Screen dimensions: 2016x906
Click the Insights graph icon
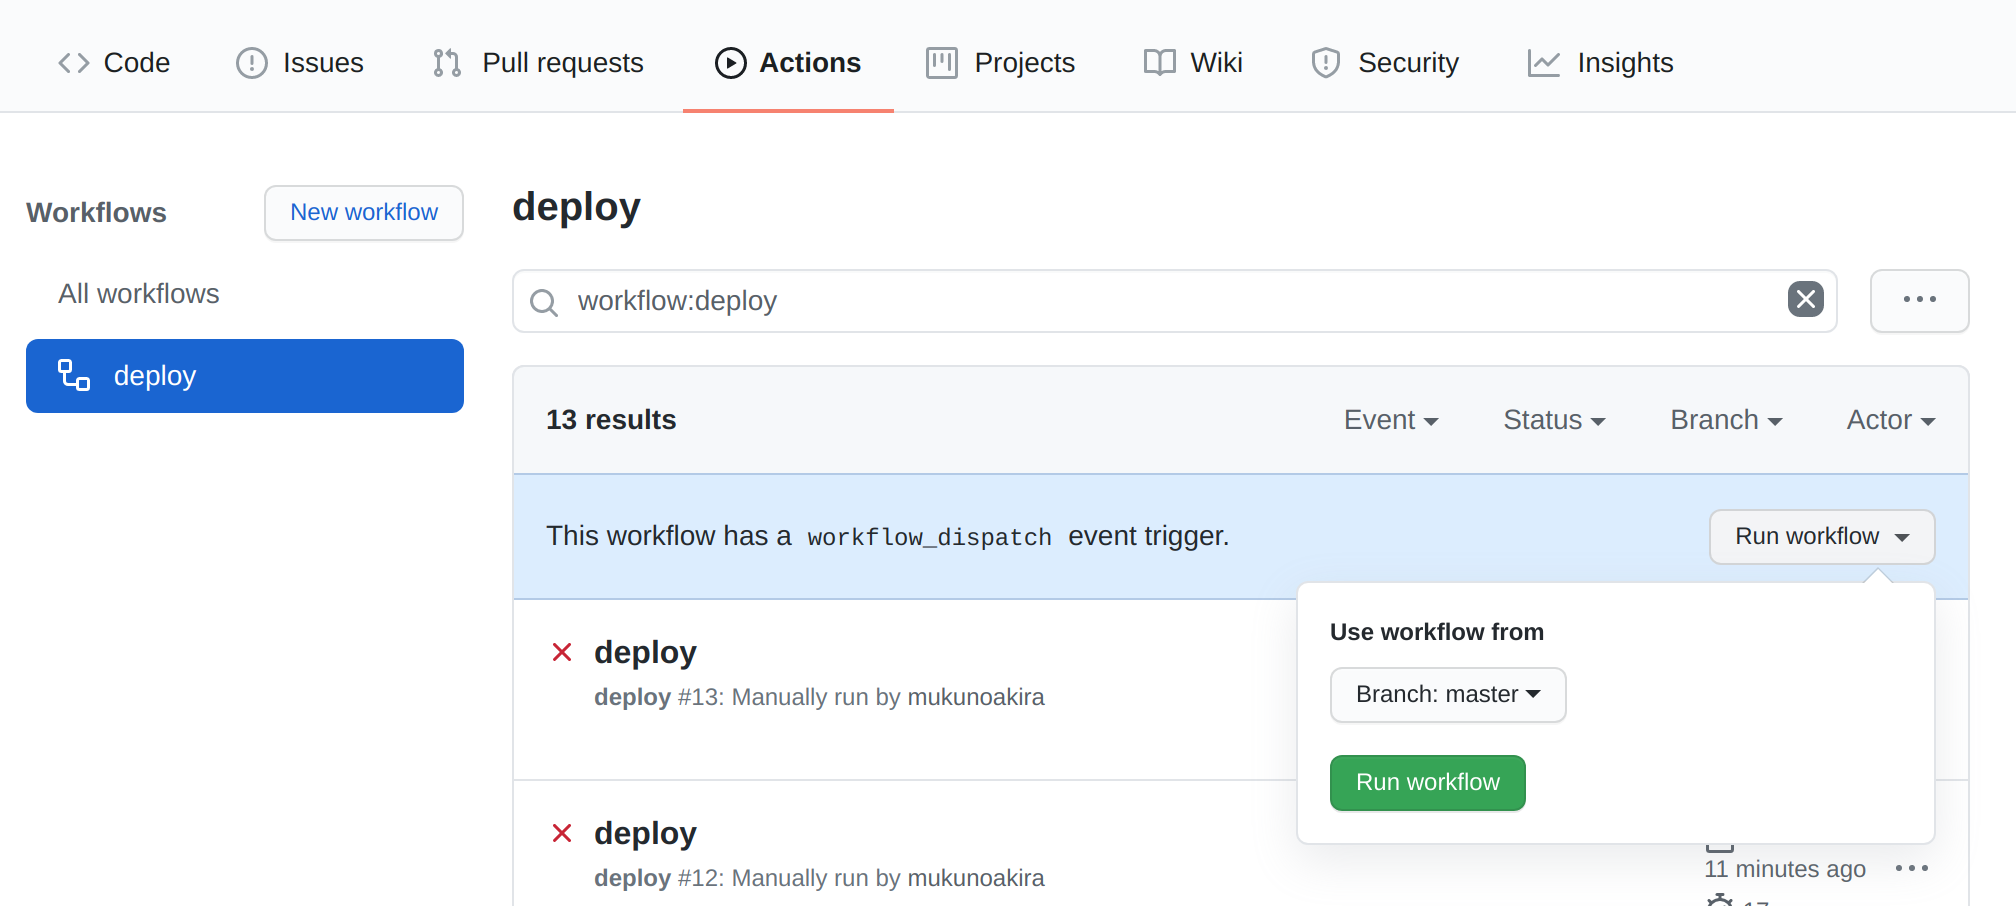point(1544,63)
